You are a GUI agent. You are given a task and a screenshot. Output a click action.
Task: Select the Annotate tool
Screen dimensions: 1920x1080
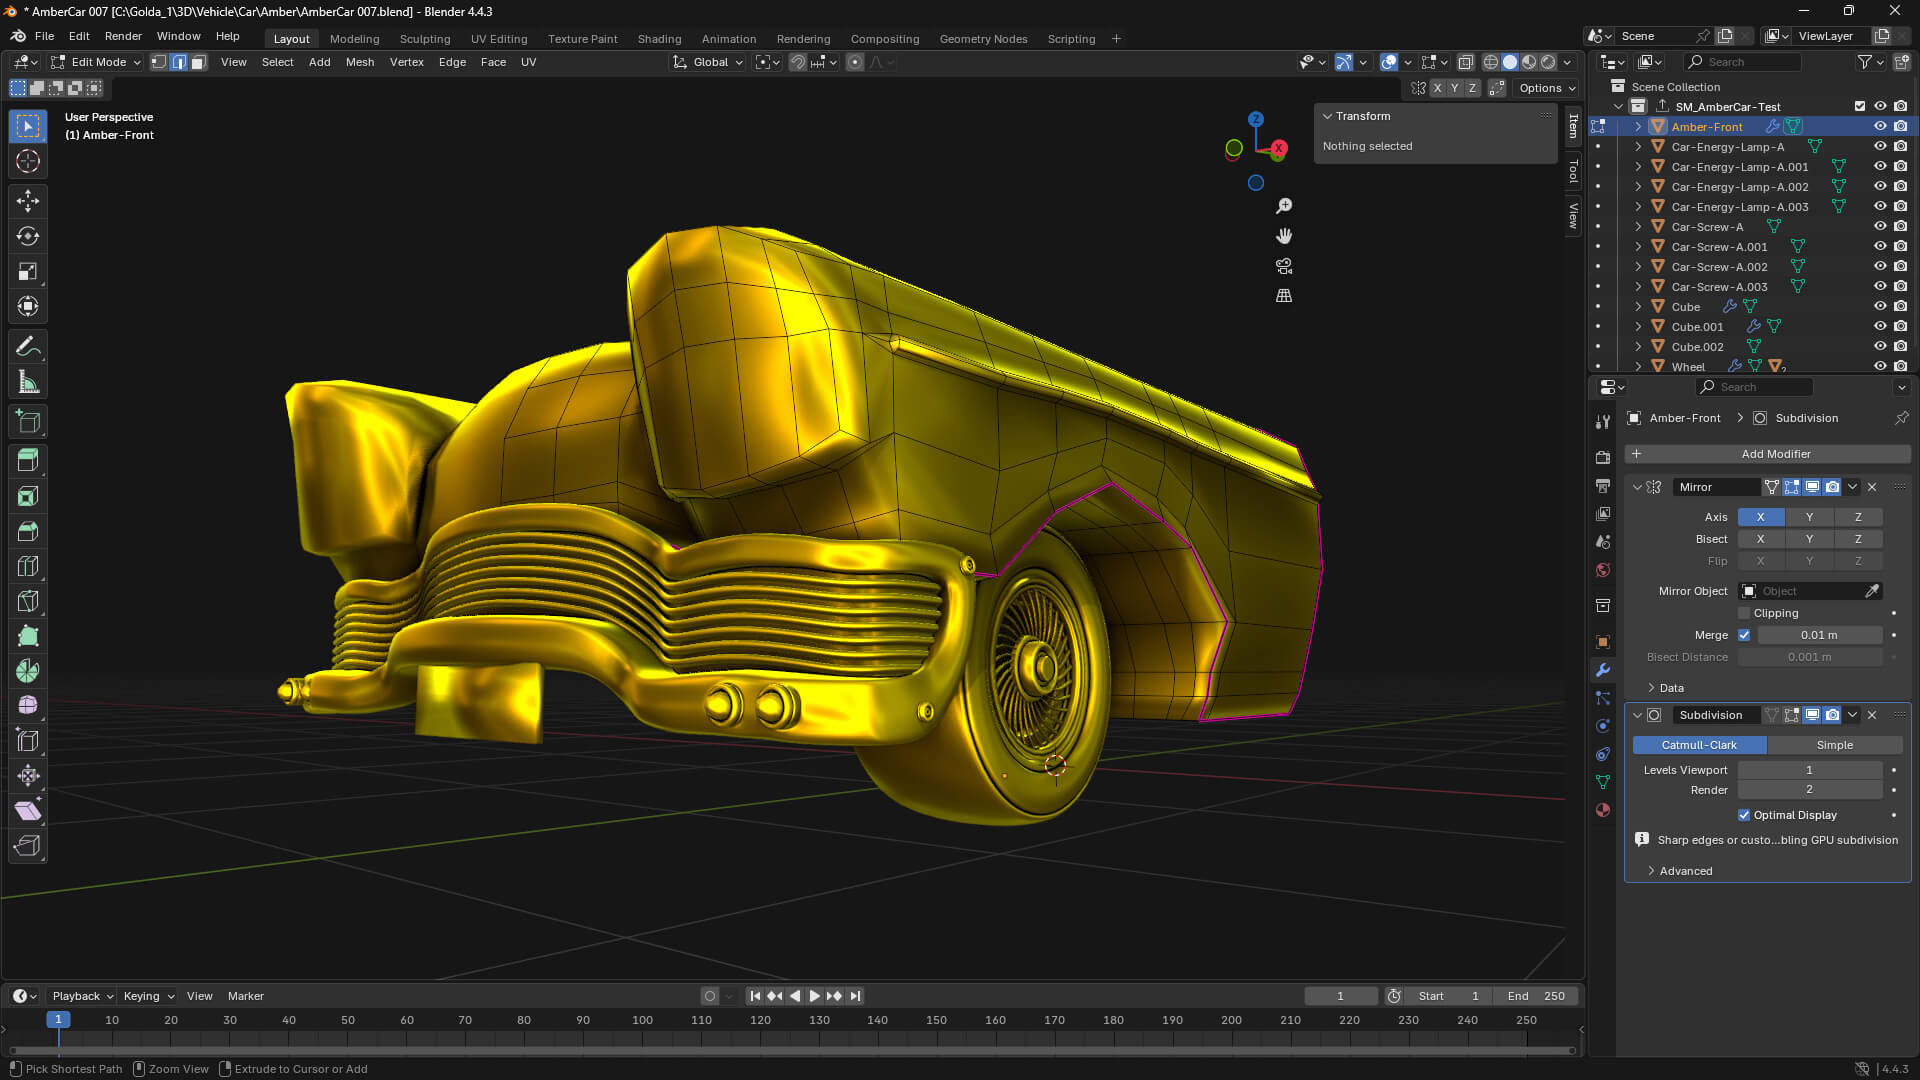pos(27,346)
